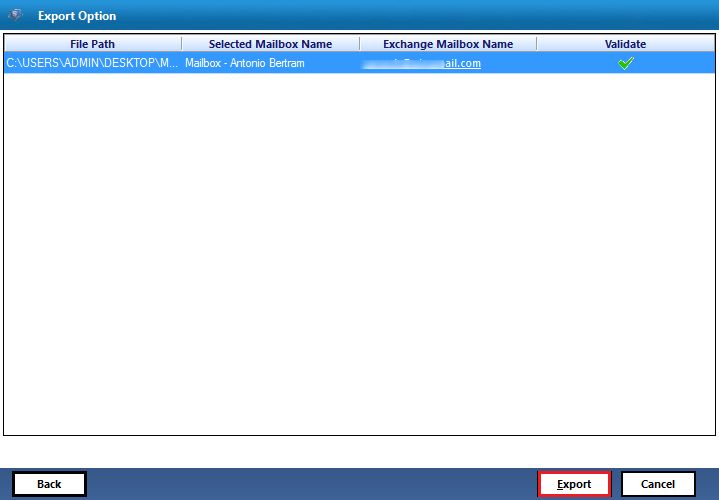Sort by File Path column header
The image size is (719, 500).
click(x=93, y=44)
